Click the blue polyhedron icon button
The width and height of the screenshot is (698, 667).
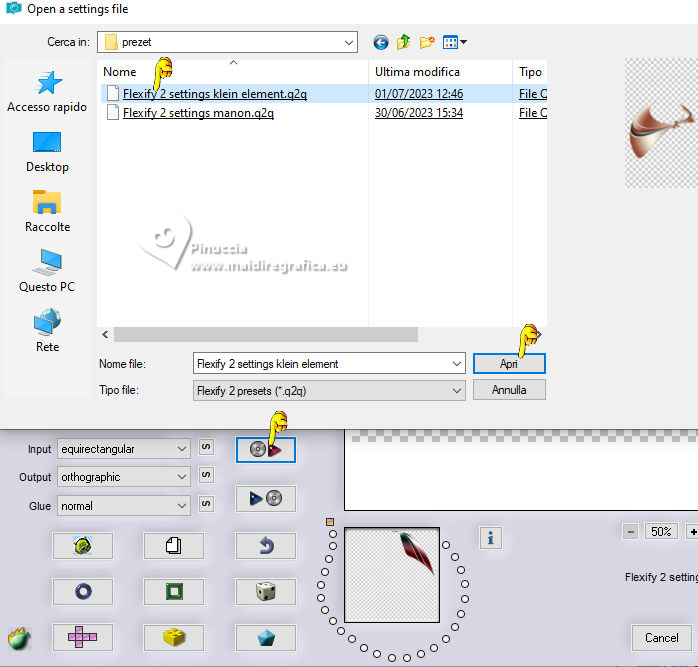265,637
